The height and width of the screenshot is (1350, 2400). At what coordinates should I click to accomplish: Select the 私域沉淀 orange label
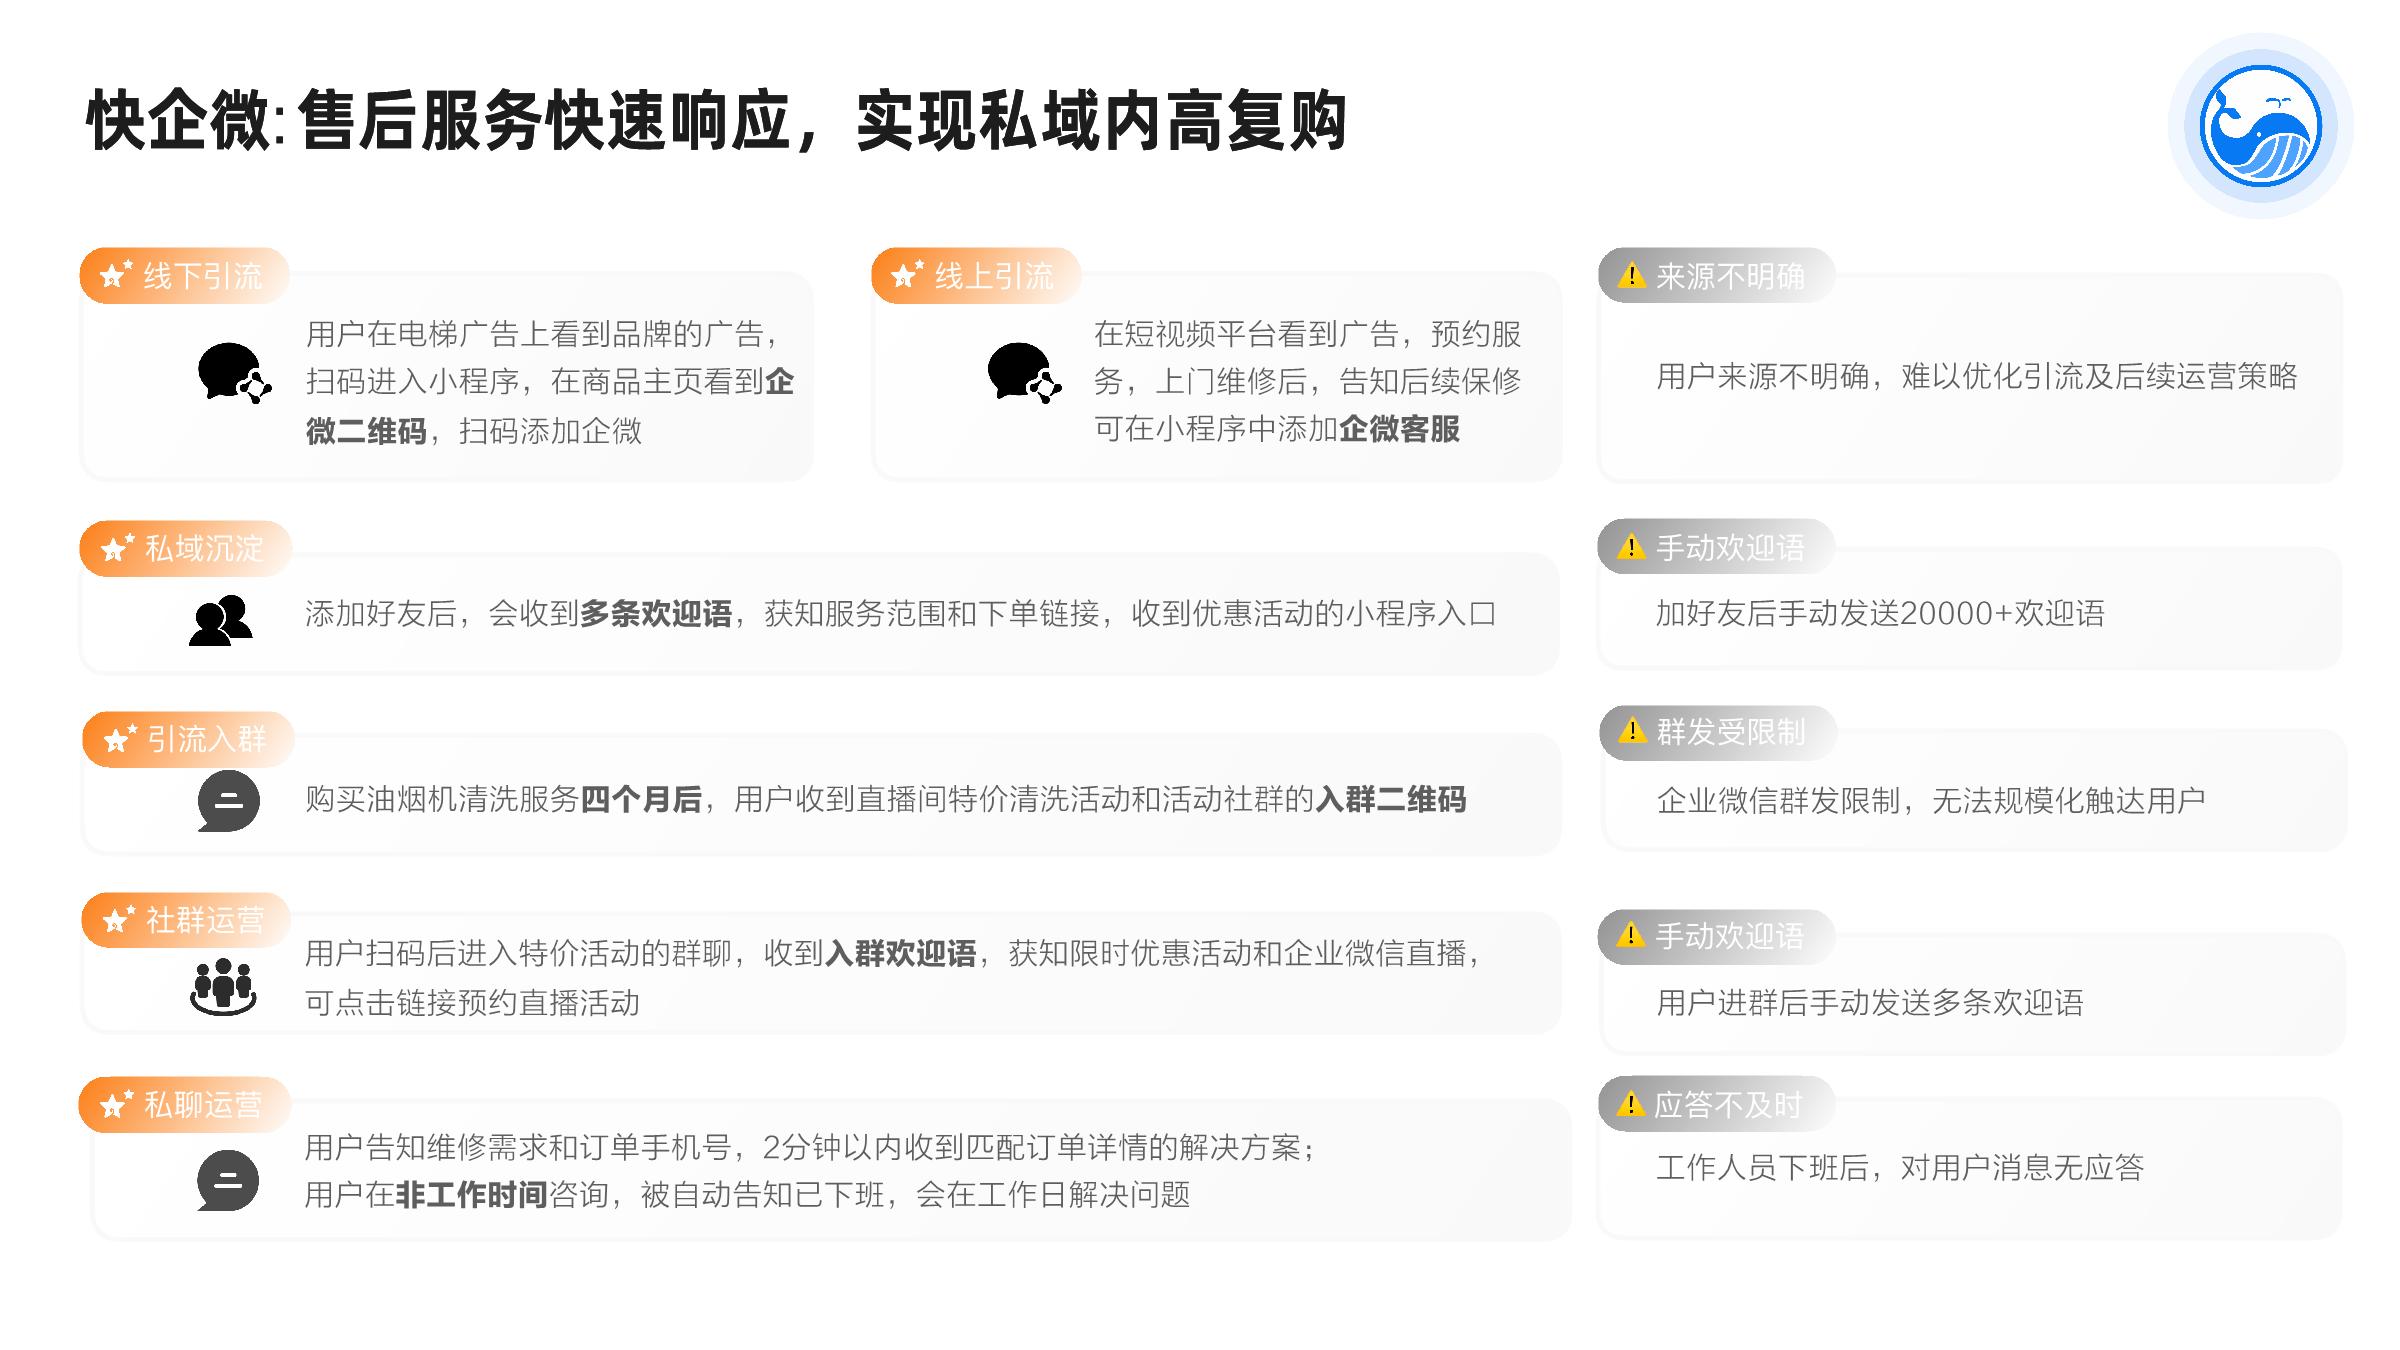185,548
